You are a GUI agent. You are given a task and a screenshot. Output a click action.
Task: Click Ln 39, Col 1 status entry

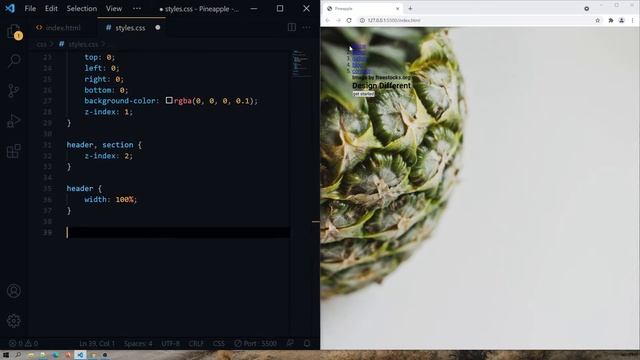97,344
